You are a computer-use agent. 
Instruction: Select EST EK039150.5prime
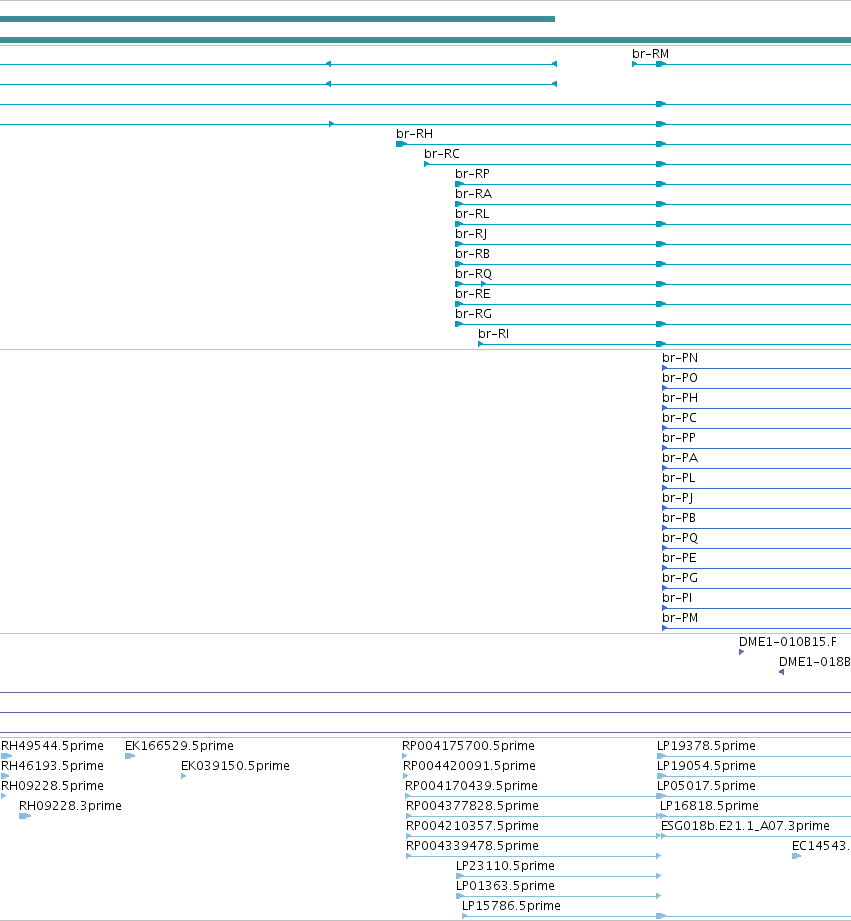(x=235, y=765)
